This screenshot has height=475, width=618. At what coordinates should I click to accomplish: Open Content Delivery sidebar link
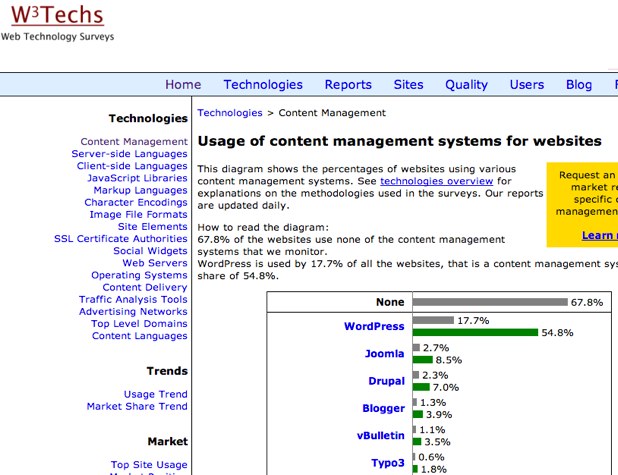(145, 287)
